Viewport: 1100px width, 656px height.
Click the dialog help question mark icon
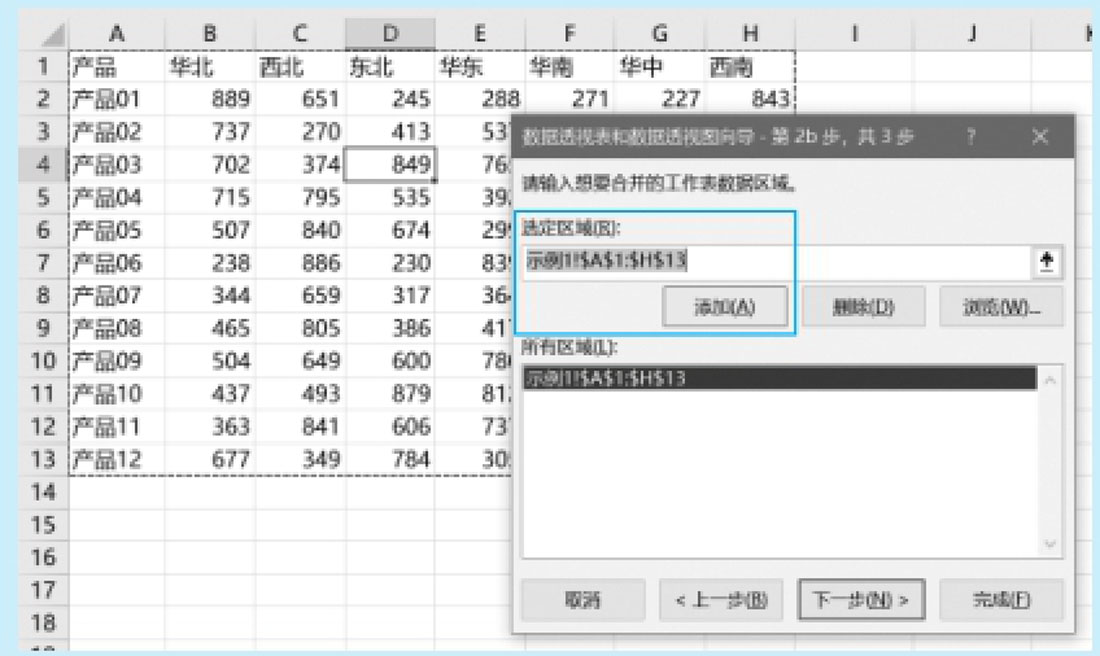[970, 137]
